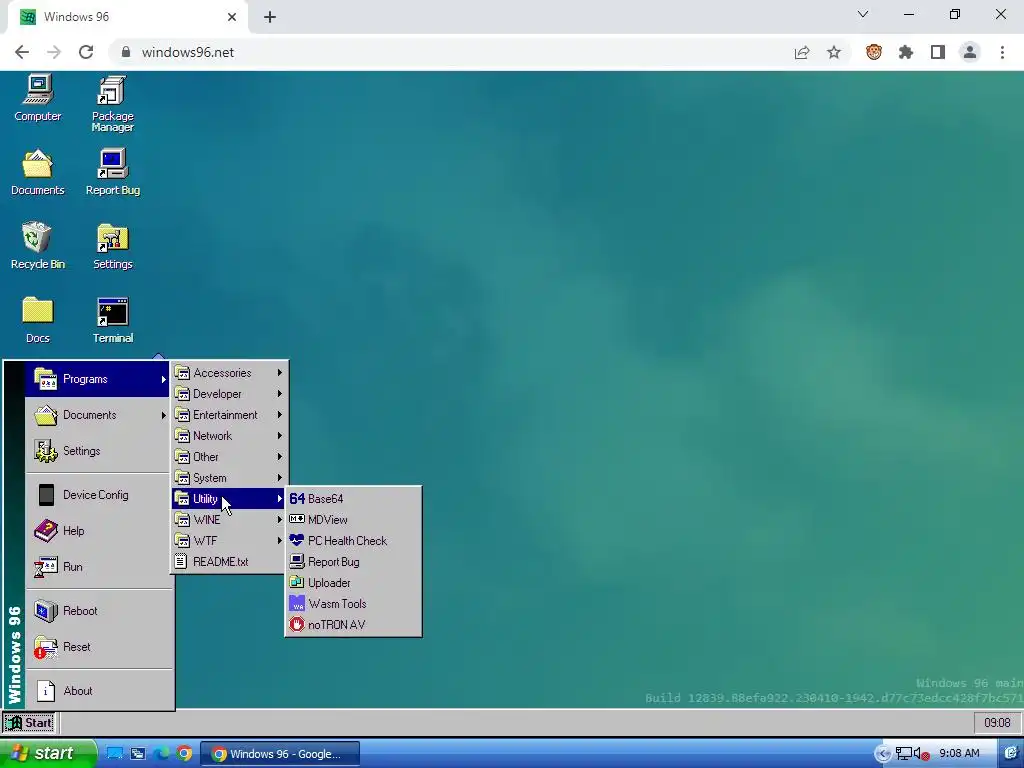Expand the System submenu
The width and height of the screenshot is (1024, 768).
pos(229,477)
